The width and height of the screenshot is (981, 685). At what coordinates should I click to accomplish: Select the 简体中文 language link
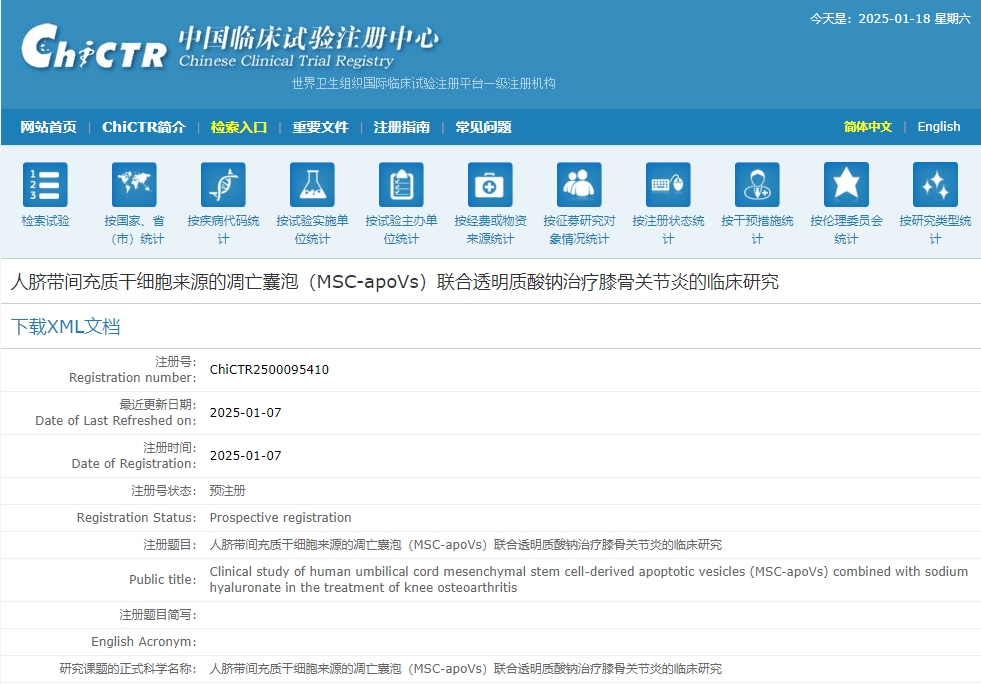coord(866,127)
